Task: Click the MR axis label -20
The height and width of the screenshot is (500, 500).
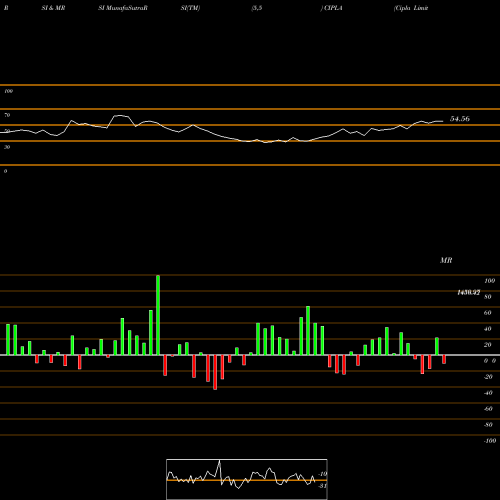Action: 488,377
